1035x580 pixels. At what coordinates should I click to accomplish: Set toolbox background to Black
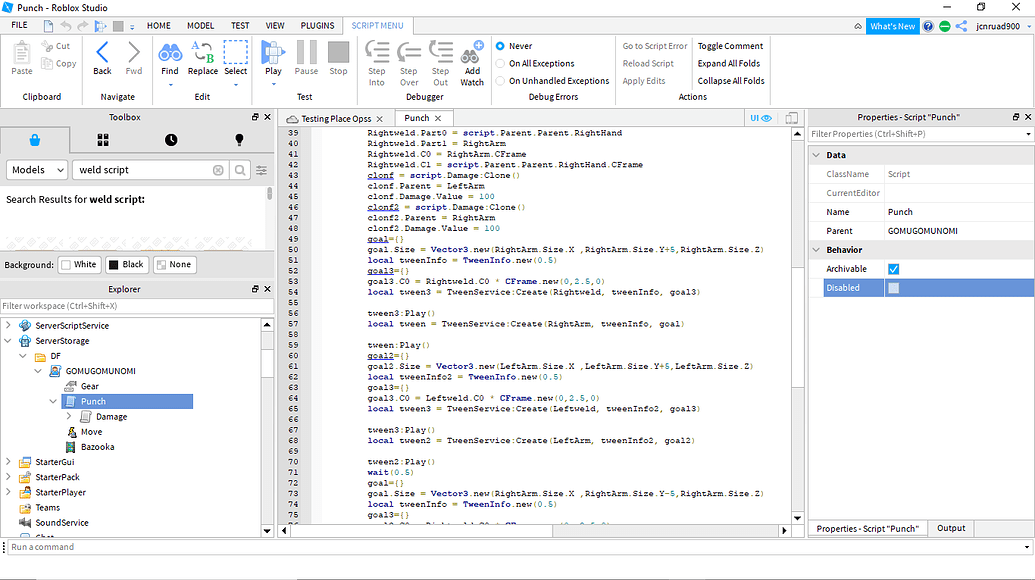coord(126,265)
